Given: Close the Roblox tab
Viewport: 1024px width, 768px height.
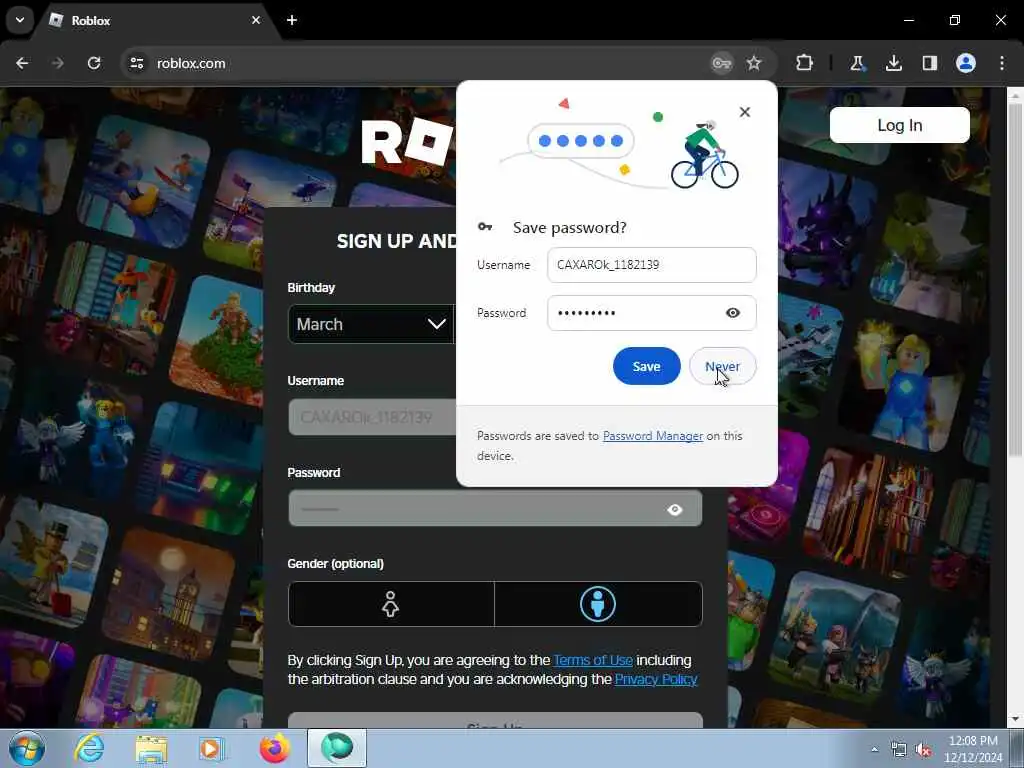Looking at the screenshot, I should coord(256,20).
